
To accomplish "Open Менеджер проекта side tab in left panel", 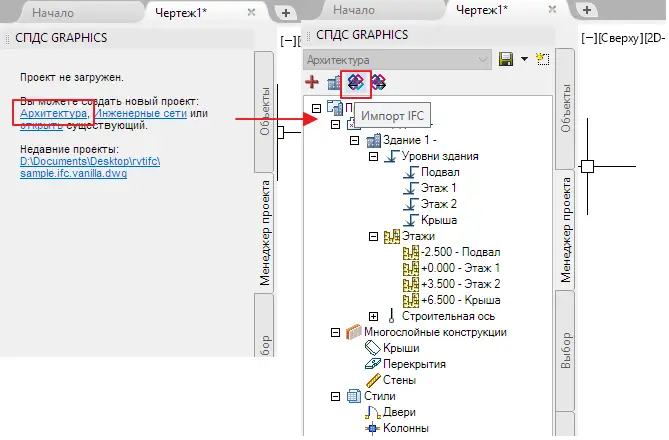I will point(265,233).
